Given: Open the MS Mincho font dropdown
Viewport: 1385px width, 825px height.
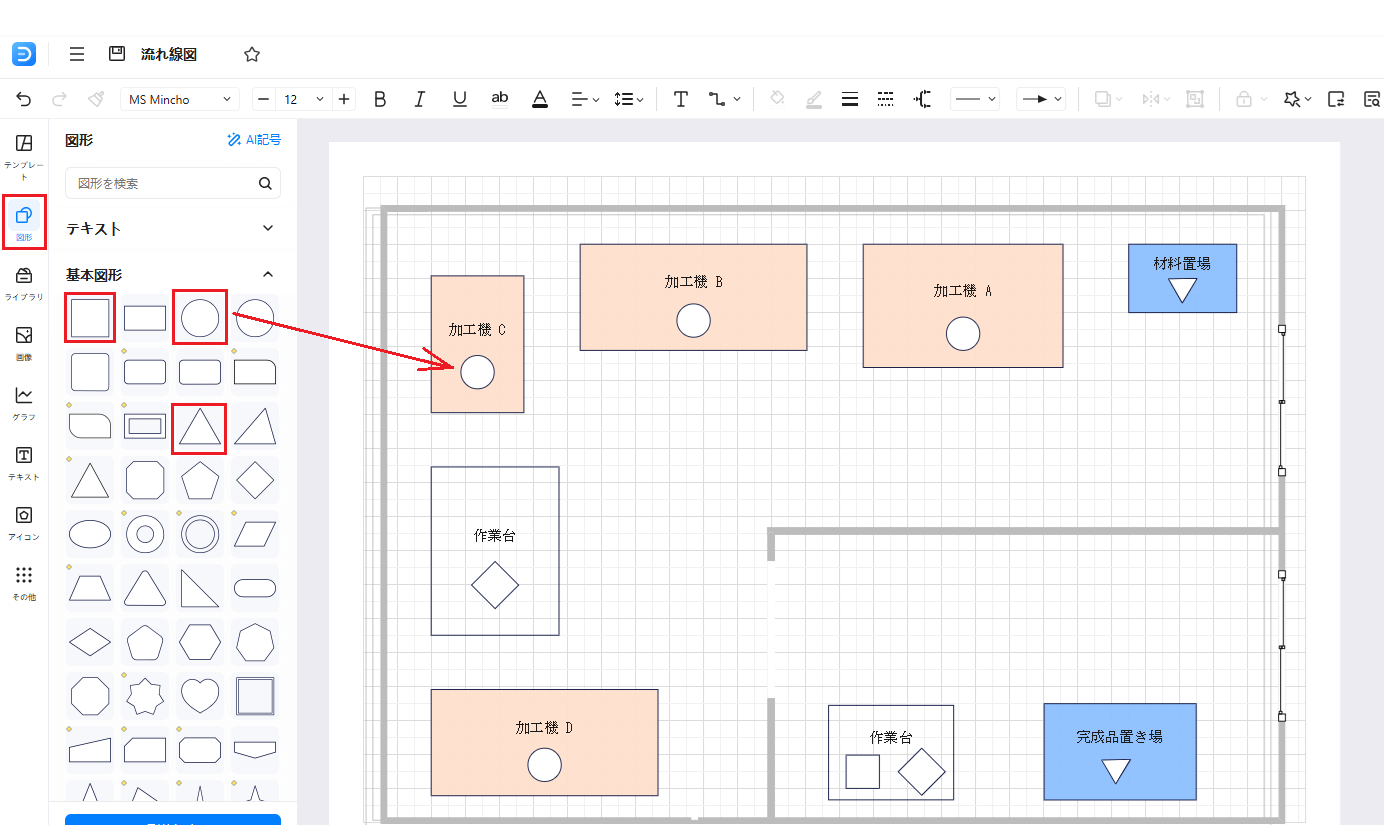Looking at the screenshot, I should click(x=180, y=99).
